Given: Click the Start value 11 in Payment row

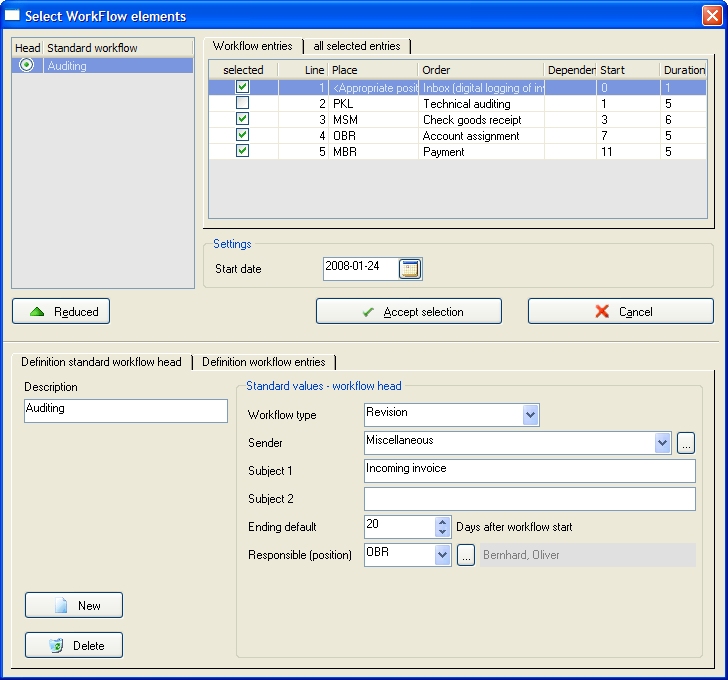Looking at the screenshot, I should 628,152.
